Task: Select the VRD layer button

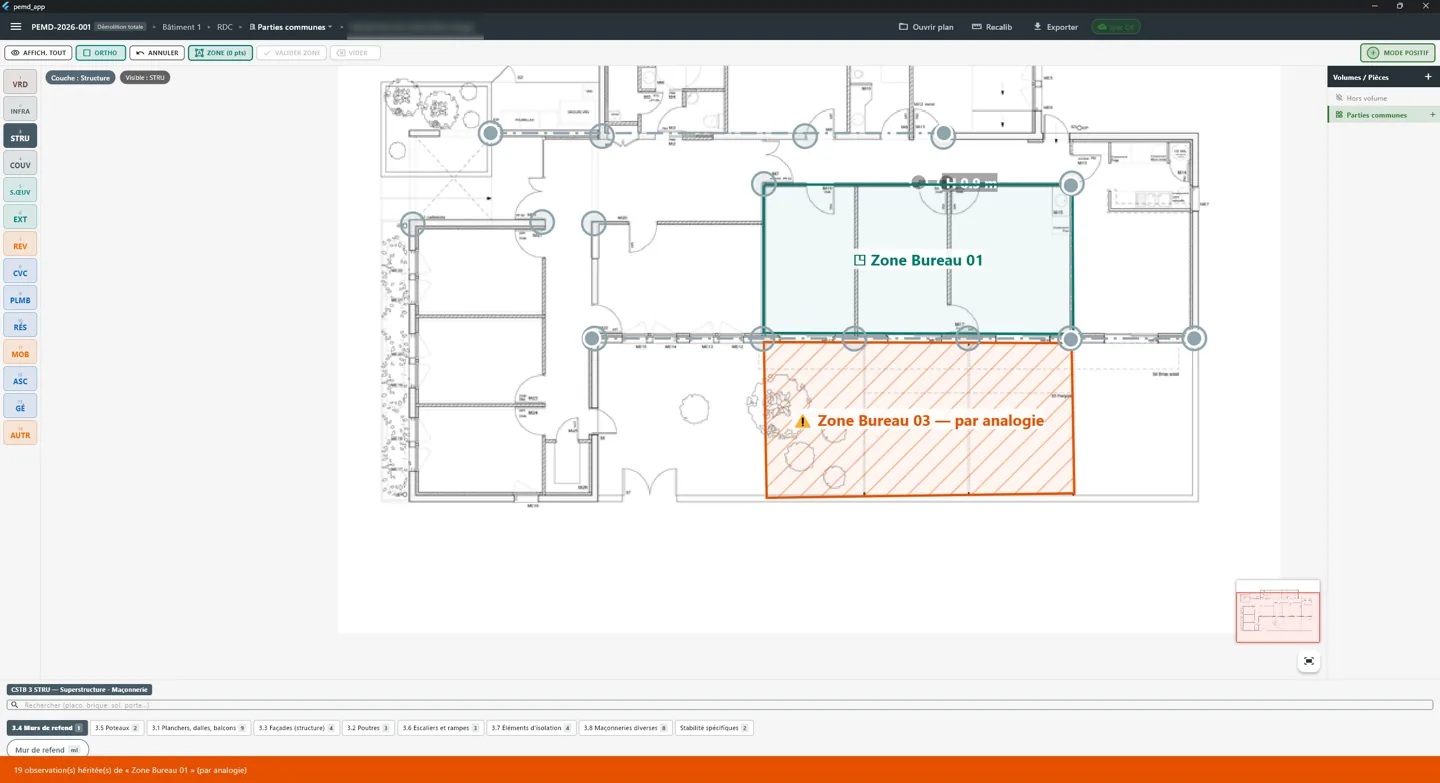Action: [x=20, y=82]
